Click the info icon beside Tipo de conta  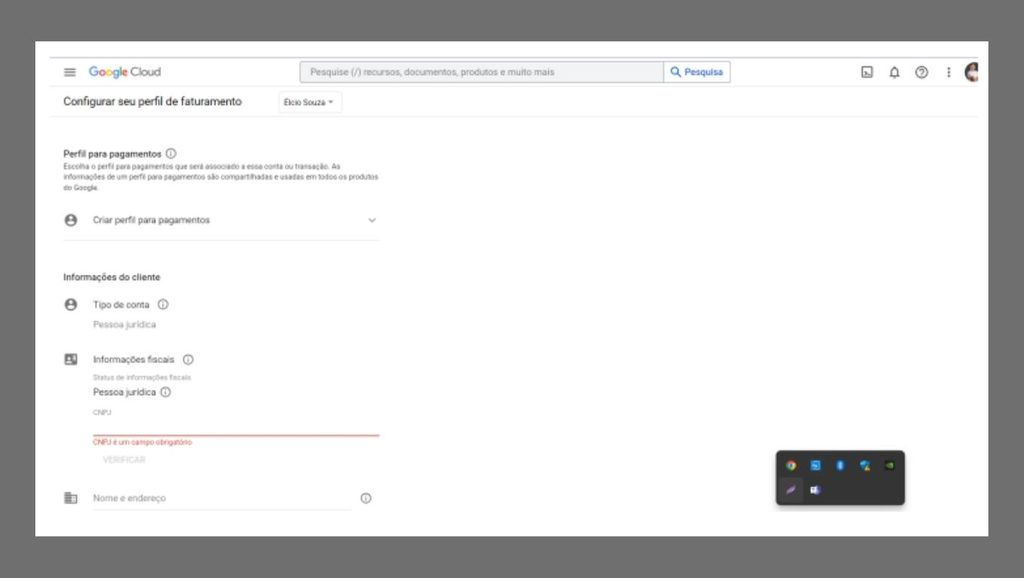[x=163, y=304]
